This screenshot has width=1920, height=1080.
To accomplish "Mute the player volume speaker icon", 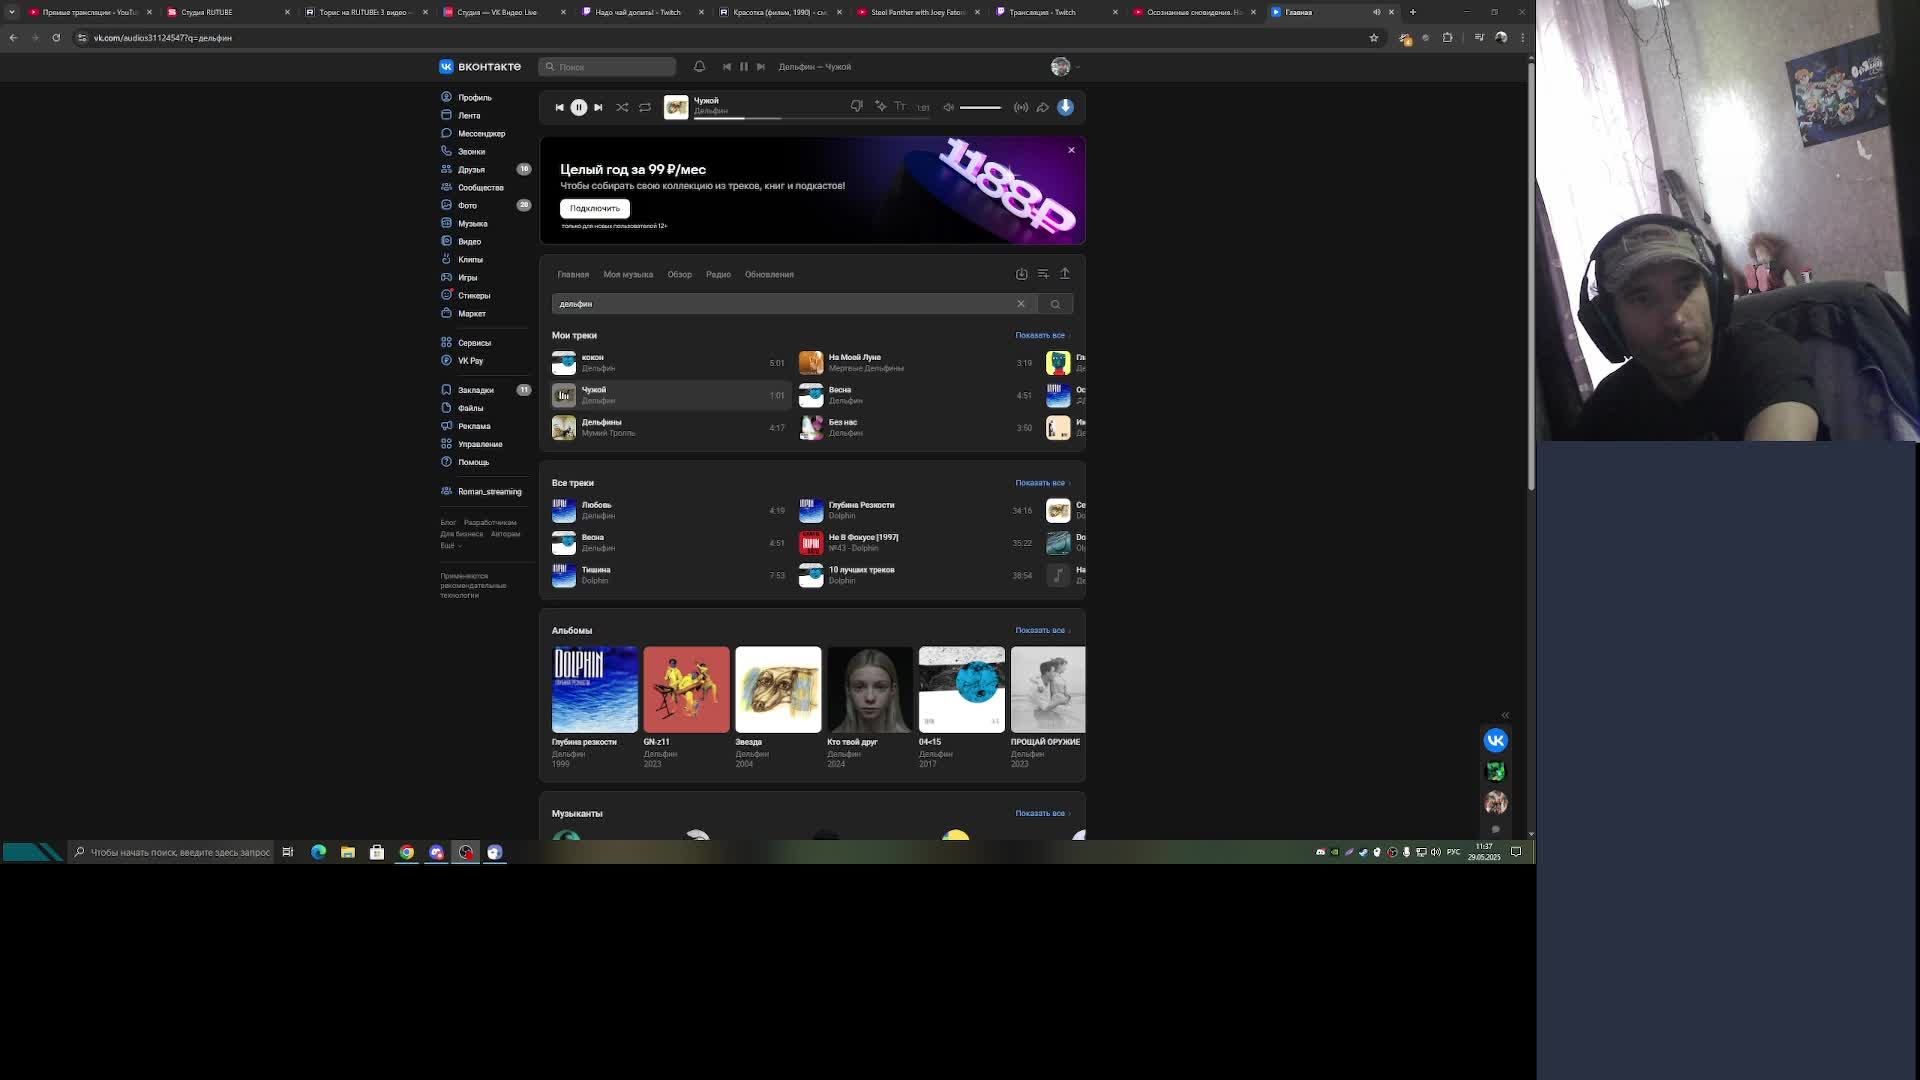I will pos(948,107).
